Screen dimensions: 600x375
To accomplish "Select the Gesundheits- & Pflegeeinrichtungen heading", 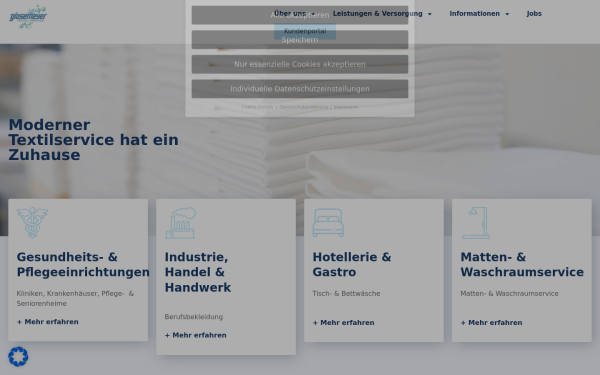I will pyautogui.click(x=83, y=264).
